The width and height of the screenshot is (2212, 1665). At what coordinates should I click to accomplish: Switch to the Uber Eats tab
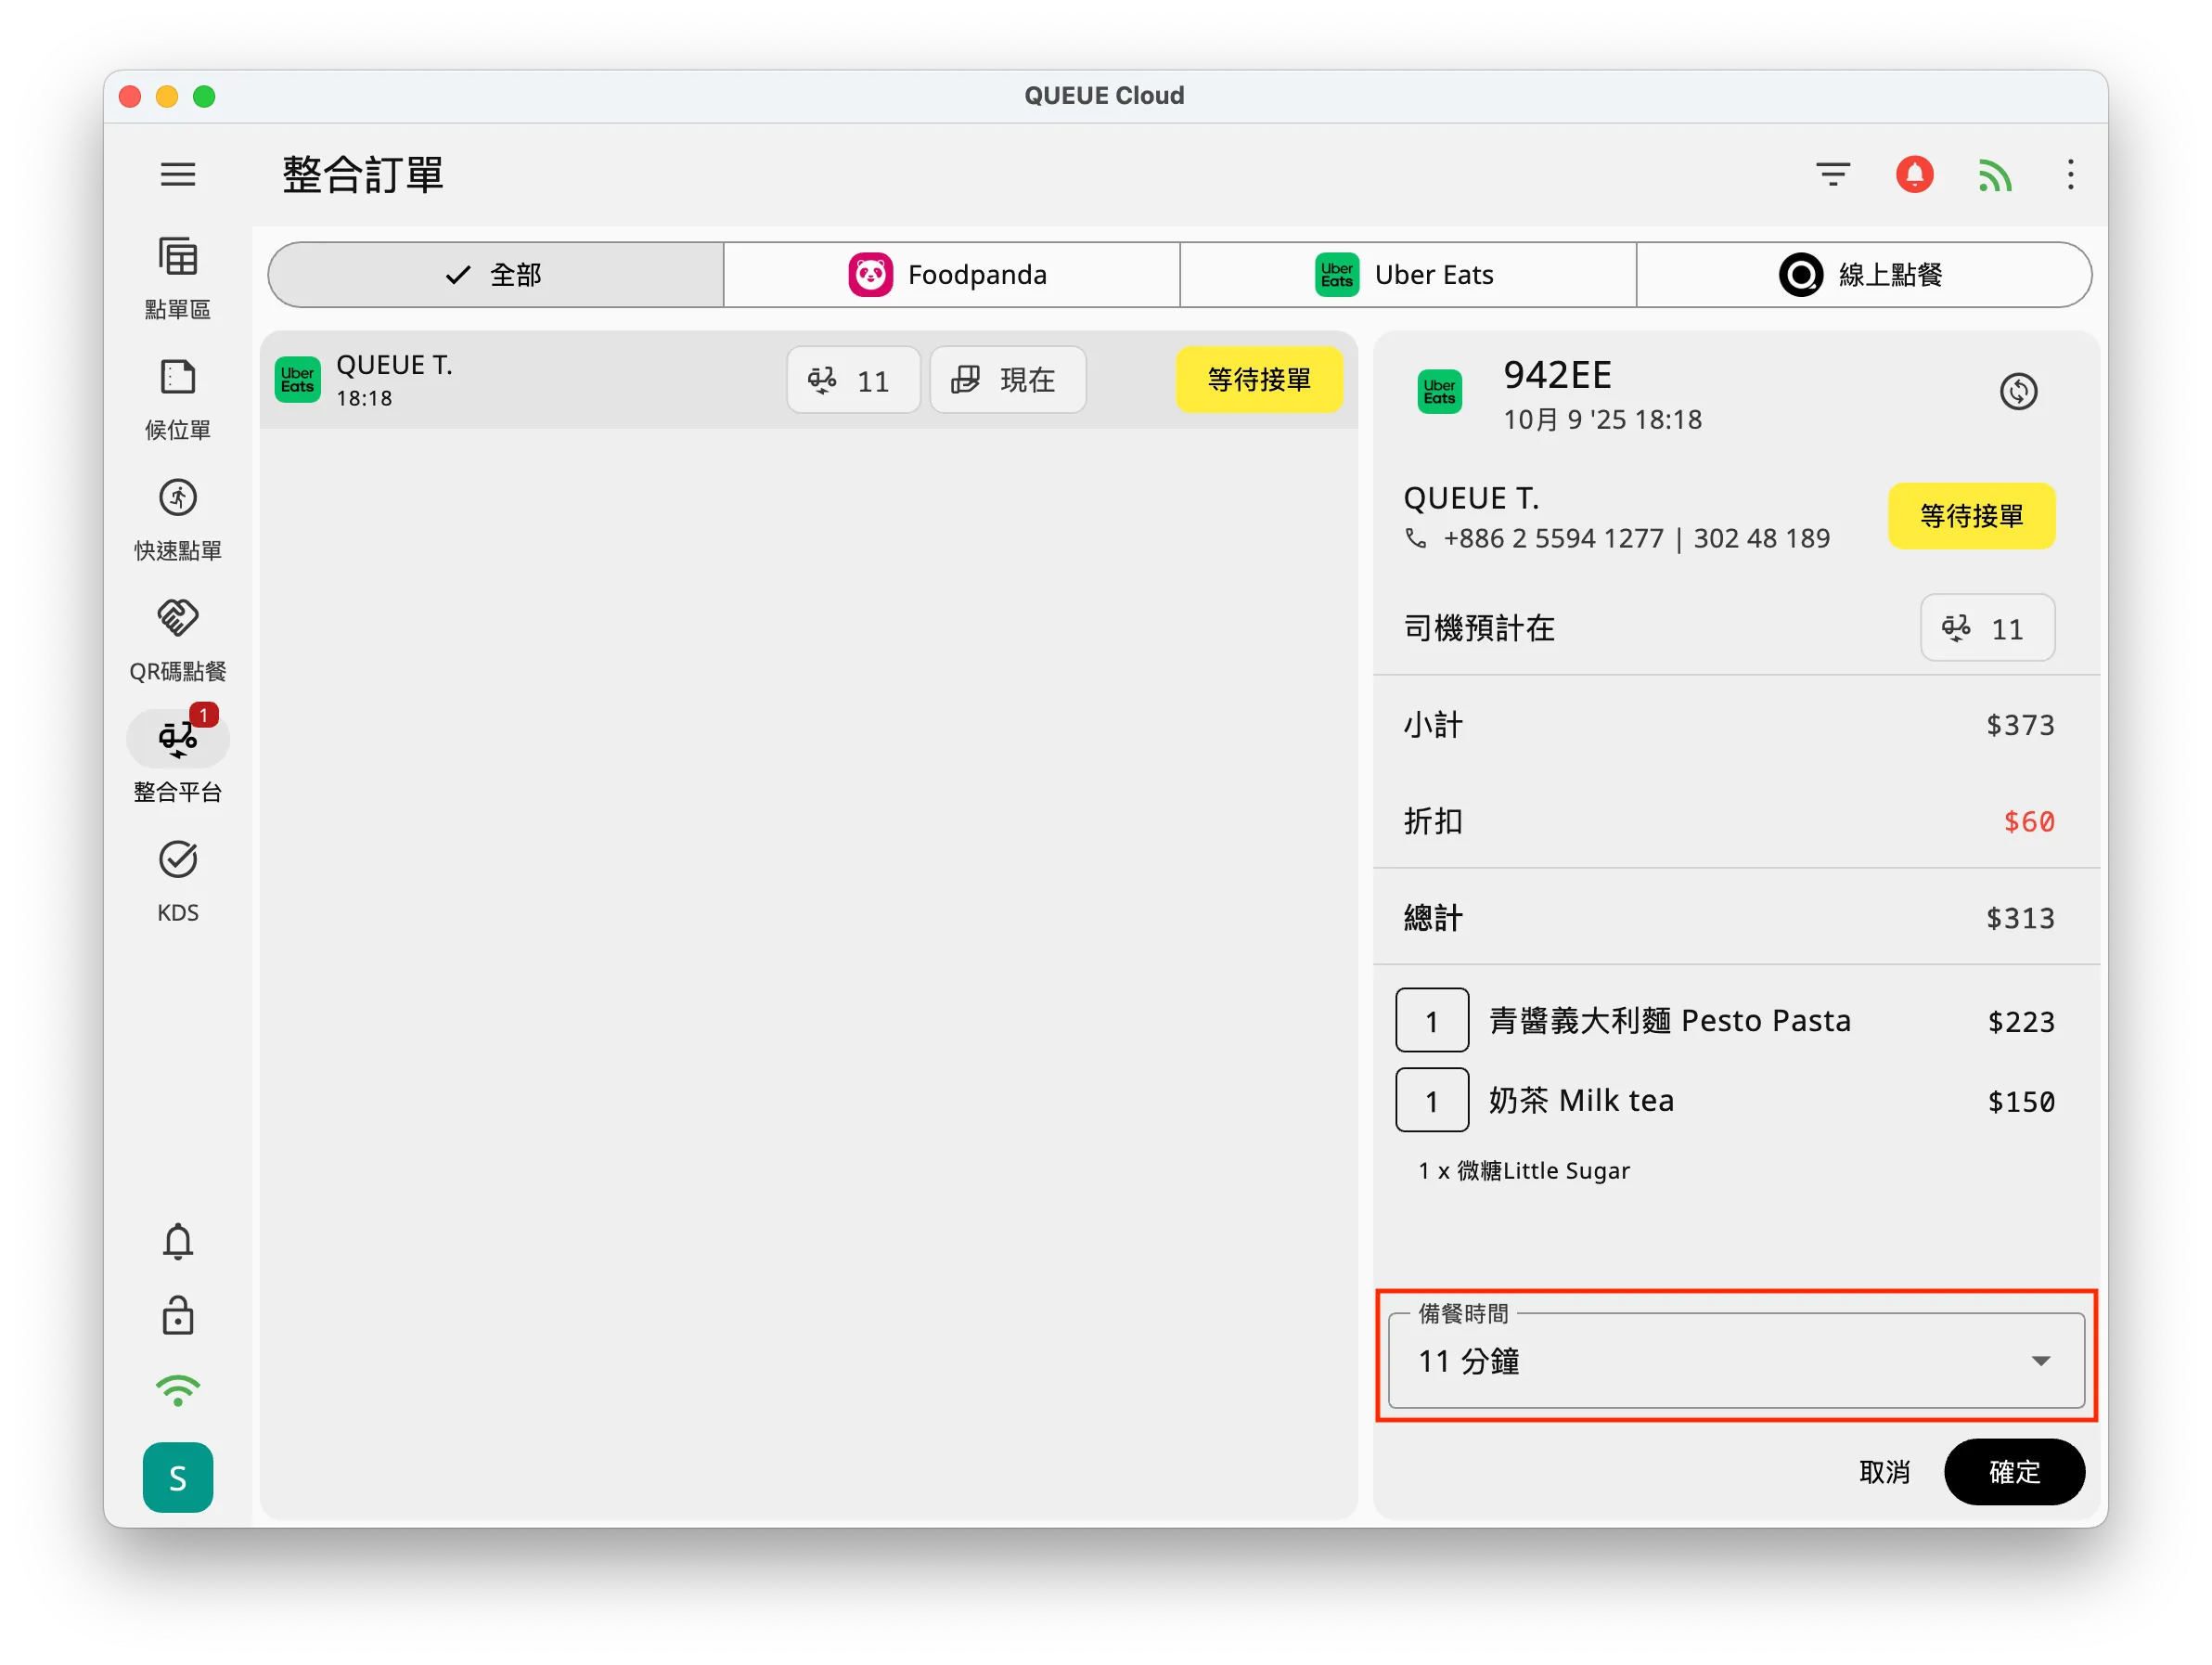[x=1407, y=275]
